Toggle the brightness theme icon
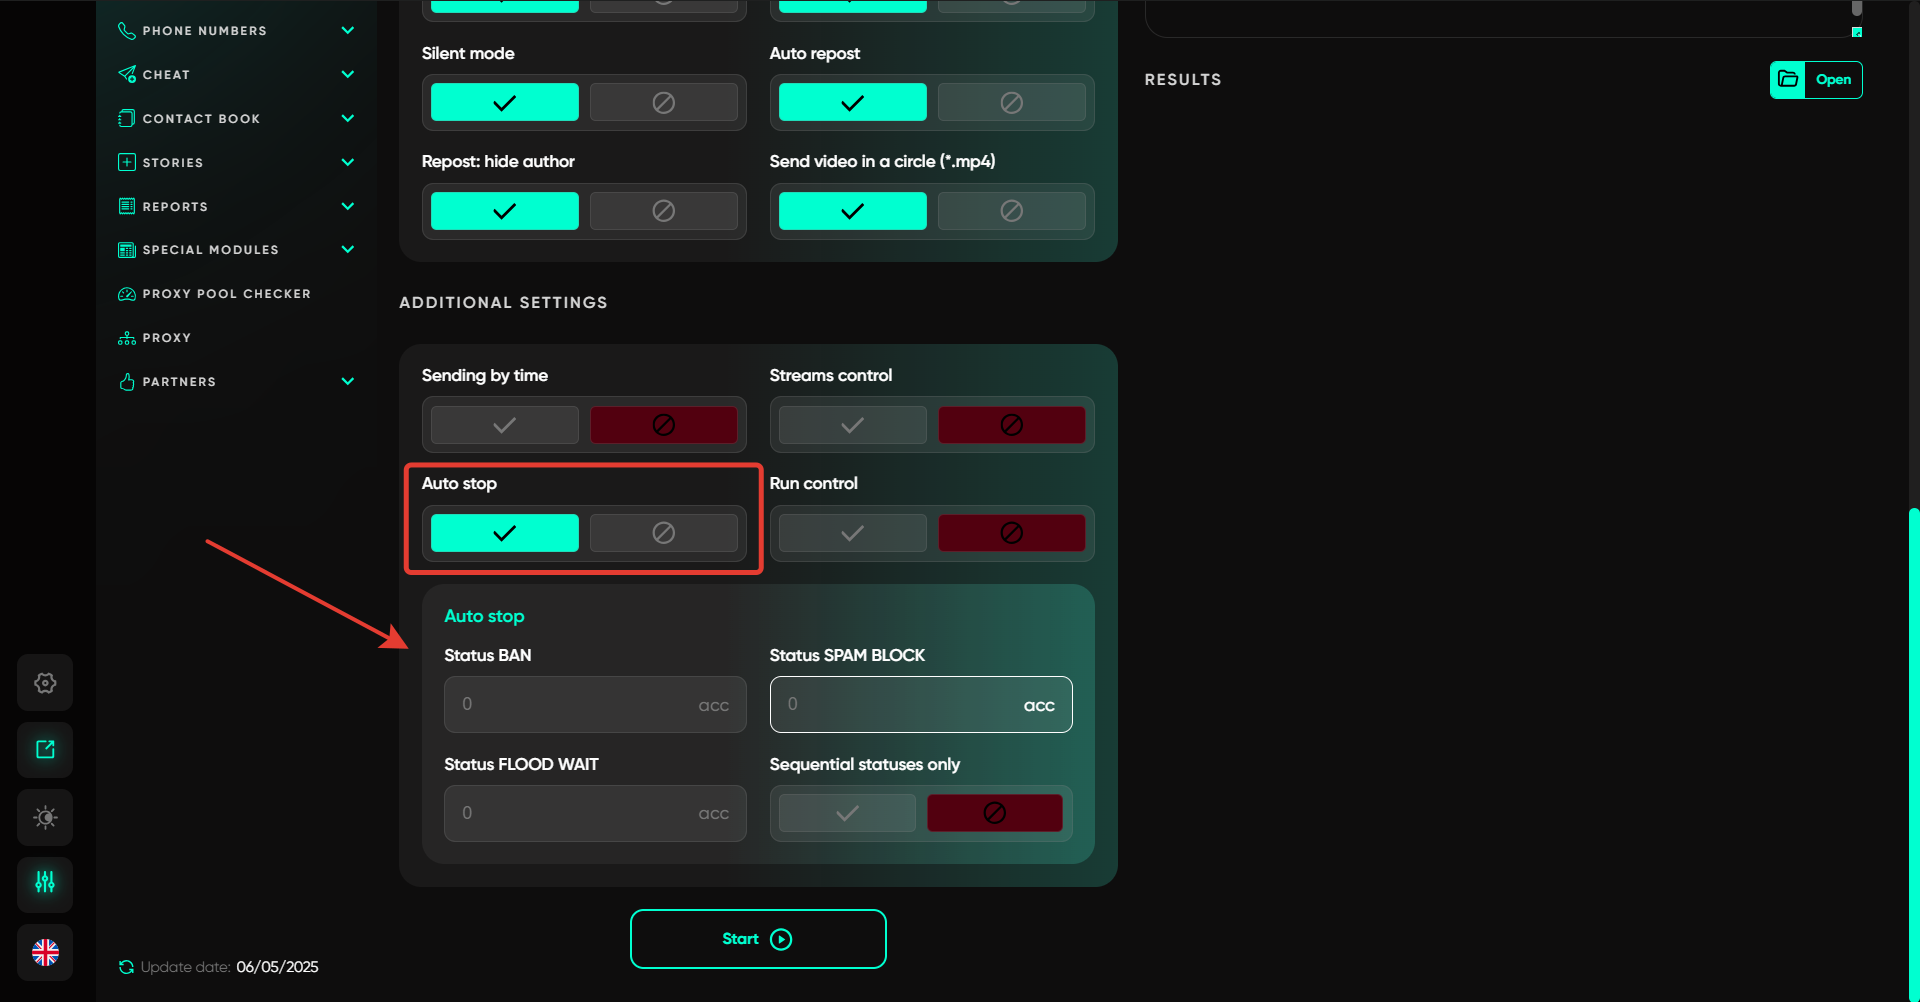The height and width of the screenshot is (1002, 1920). tap(45, 817)
